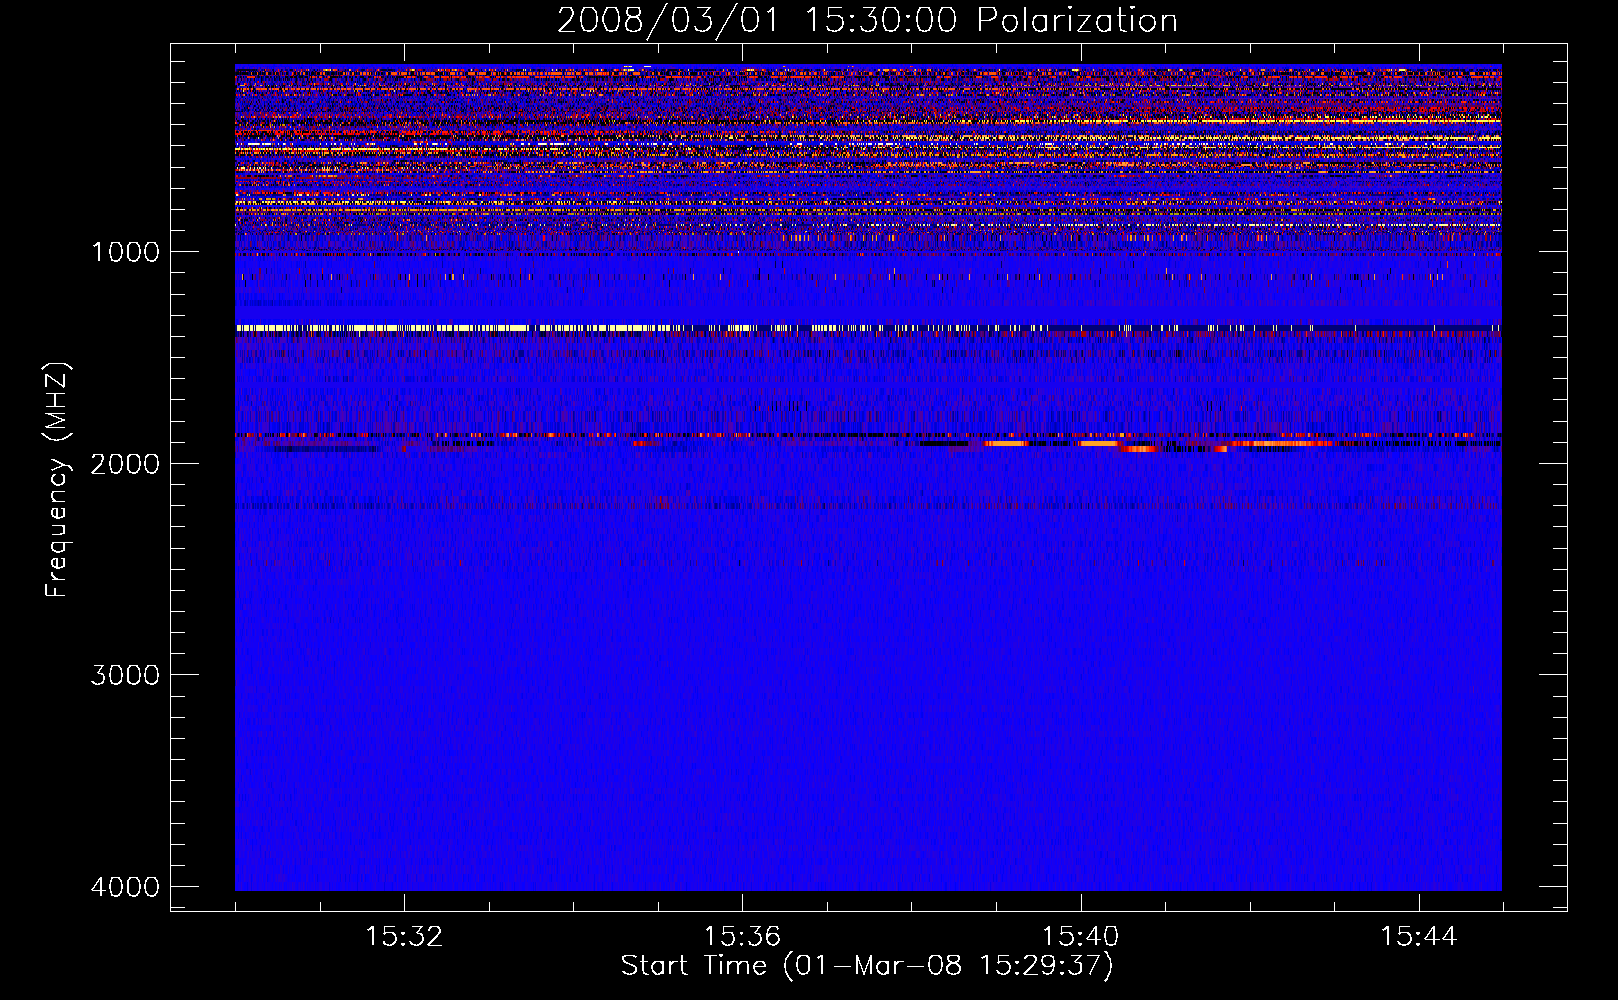Click the 'Frequency (MHZ)' axis label

tap(57, 479)
